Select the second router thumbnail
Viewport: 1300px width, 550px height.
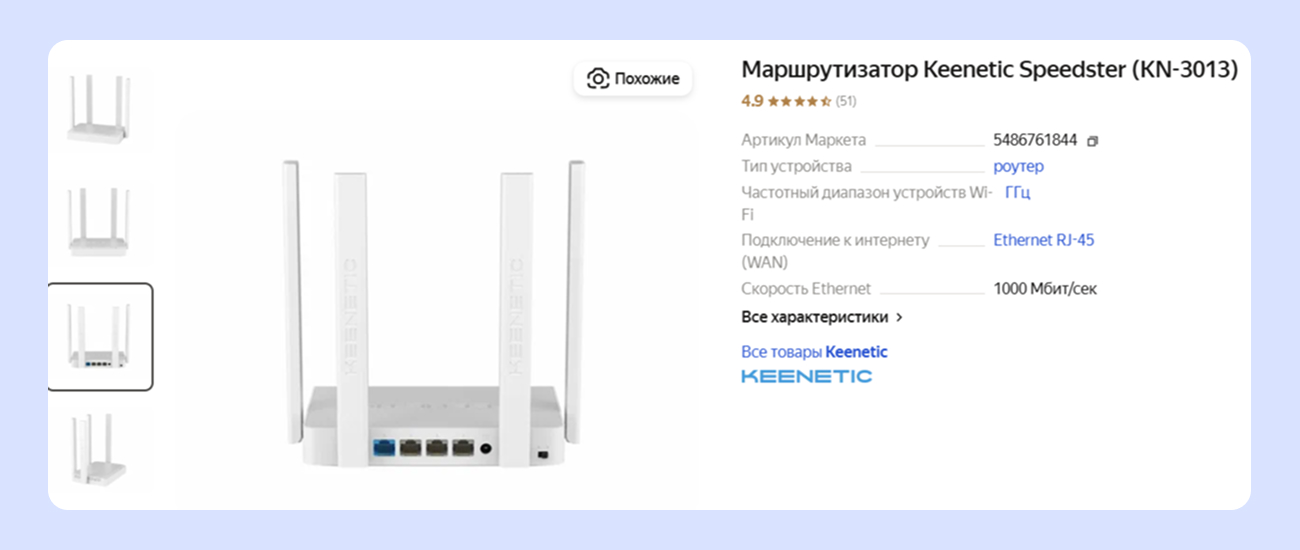click(100, 222)
